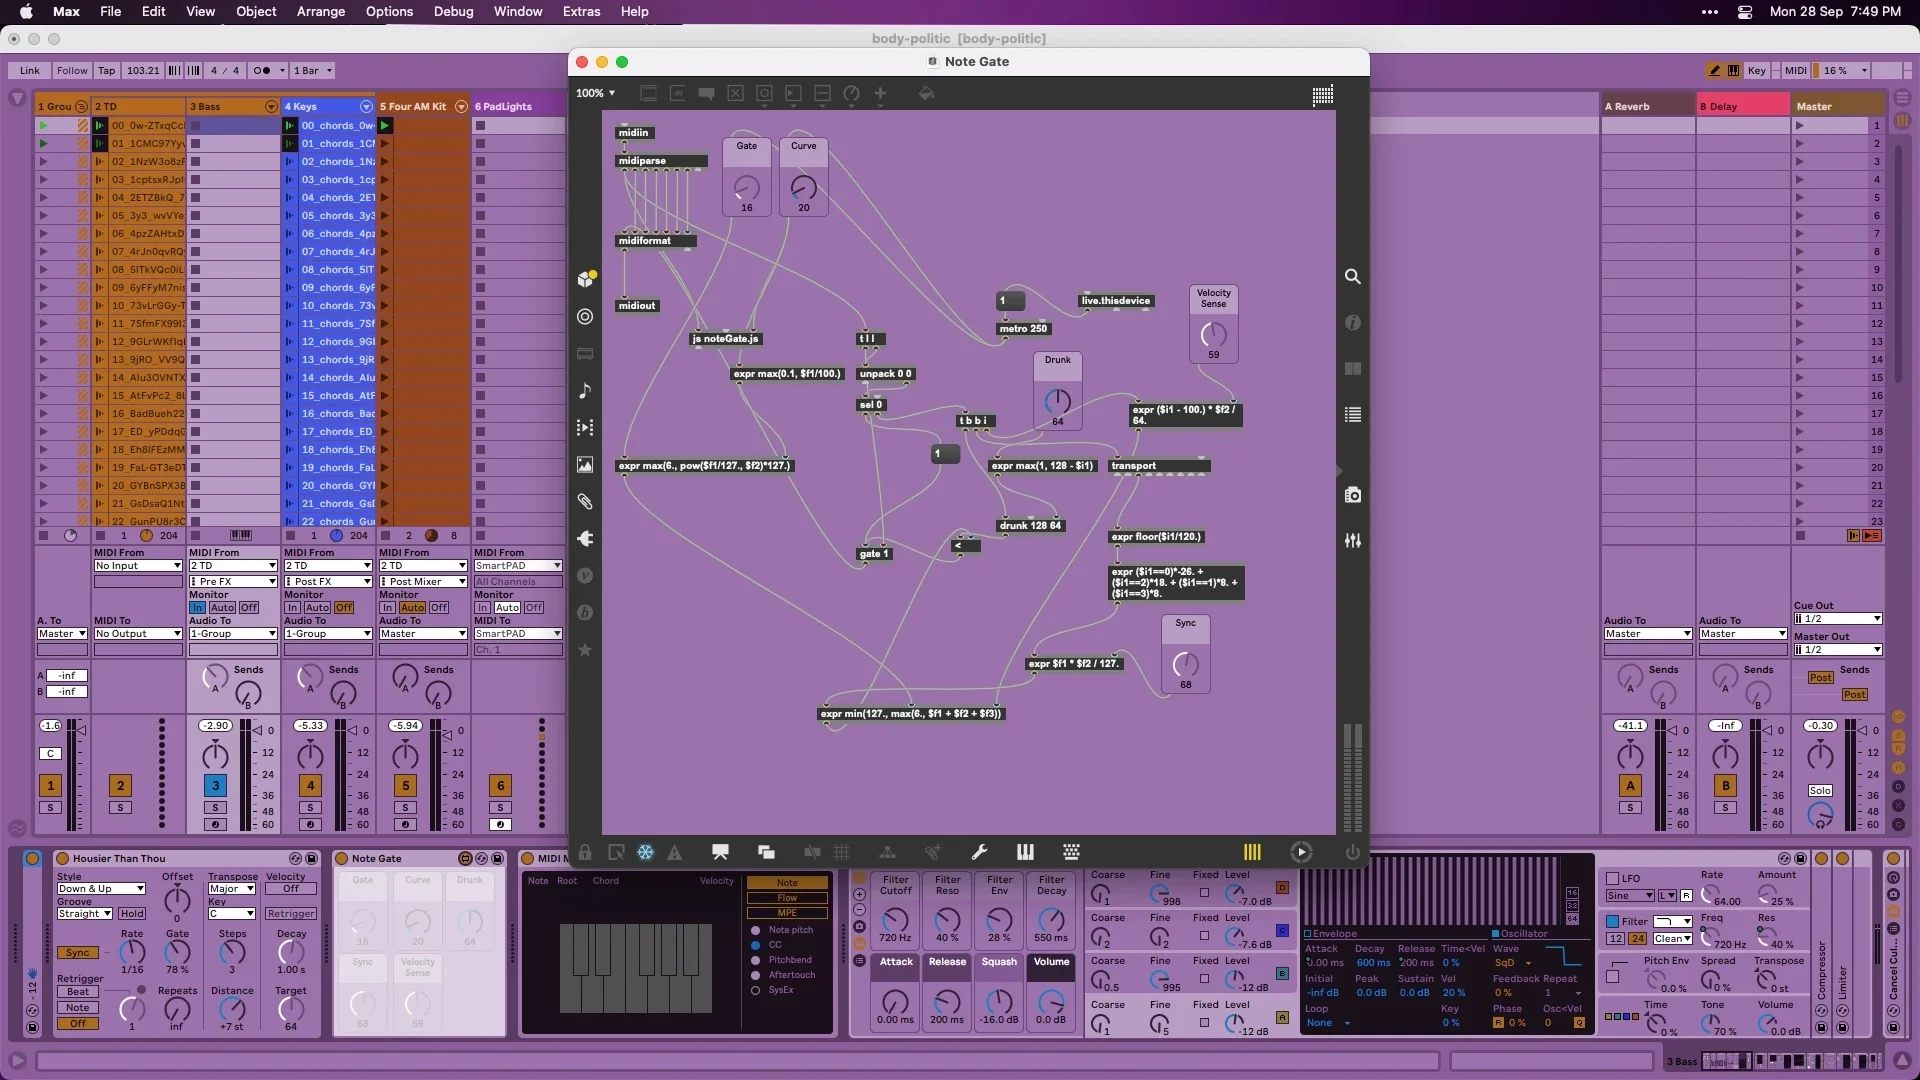Viewport: 1920px width, 1080px height.
Task: Open the LFO Sine waveform dropdown
Action: tap(1630, 895)
